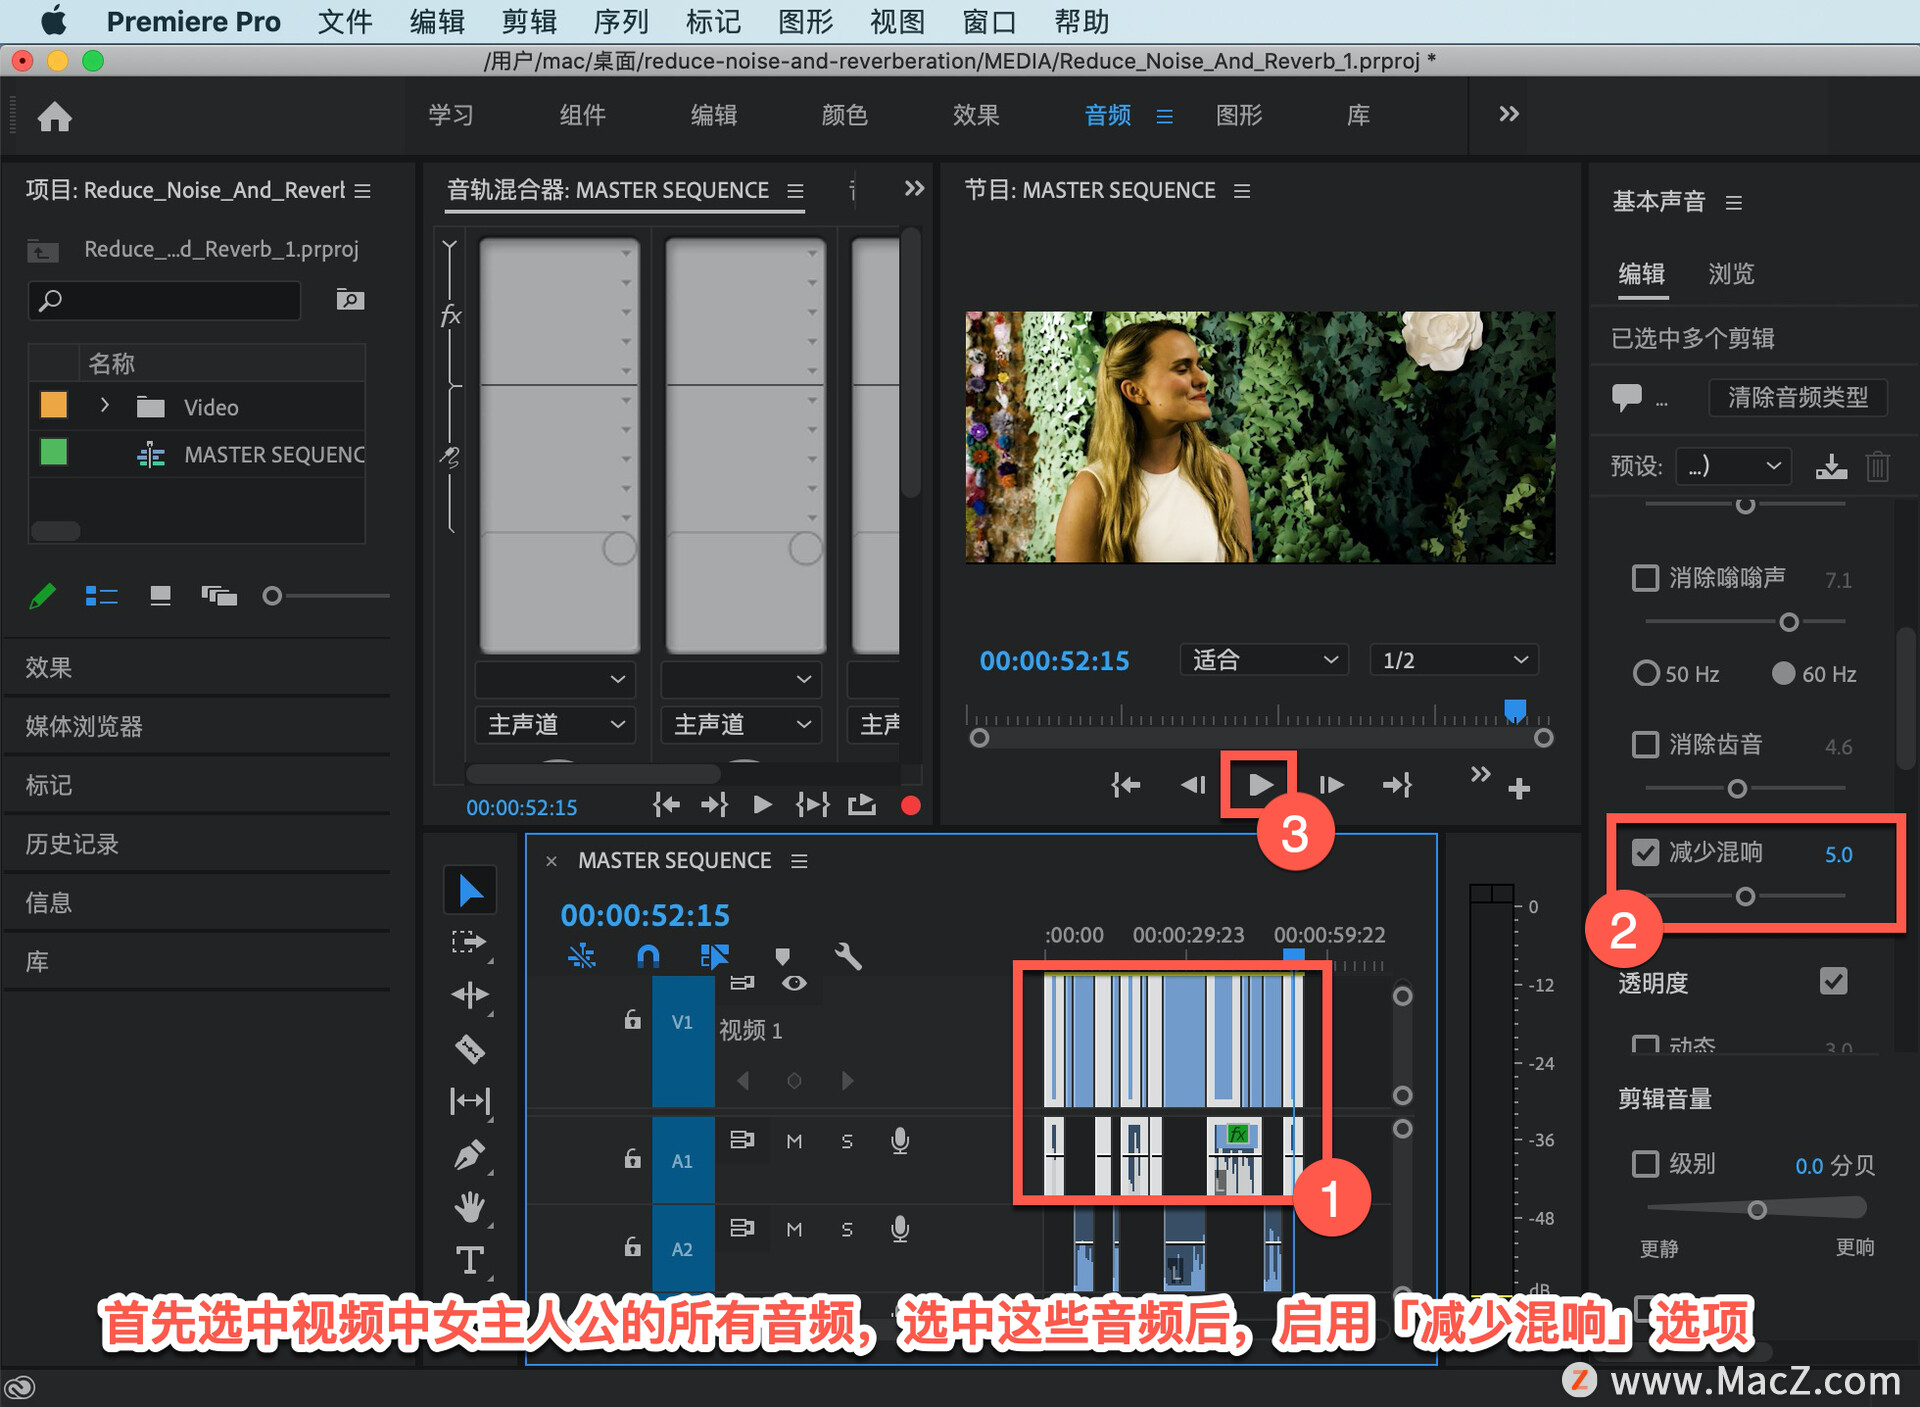Click the Home icon in workspace bar

pos(54,117)
